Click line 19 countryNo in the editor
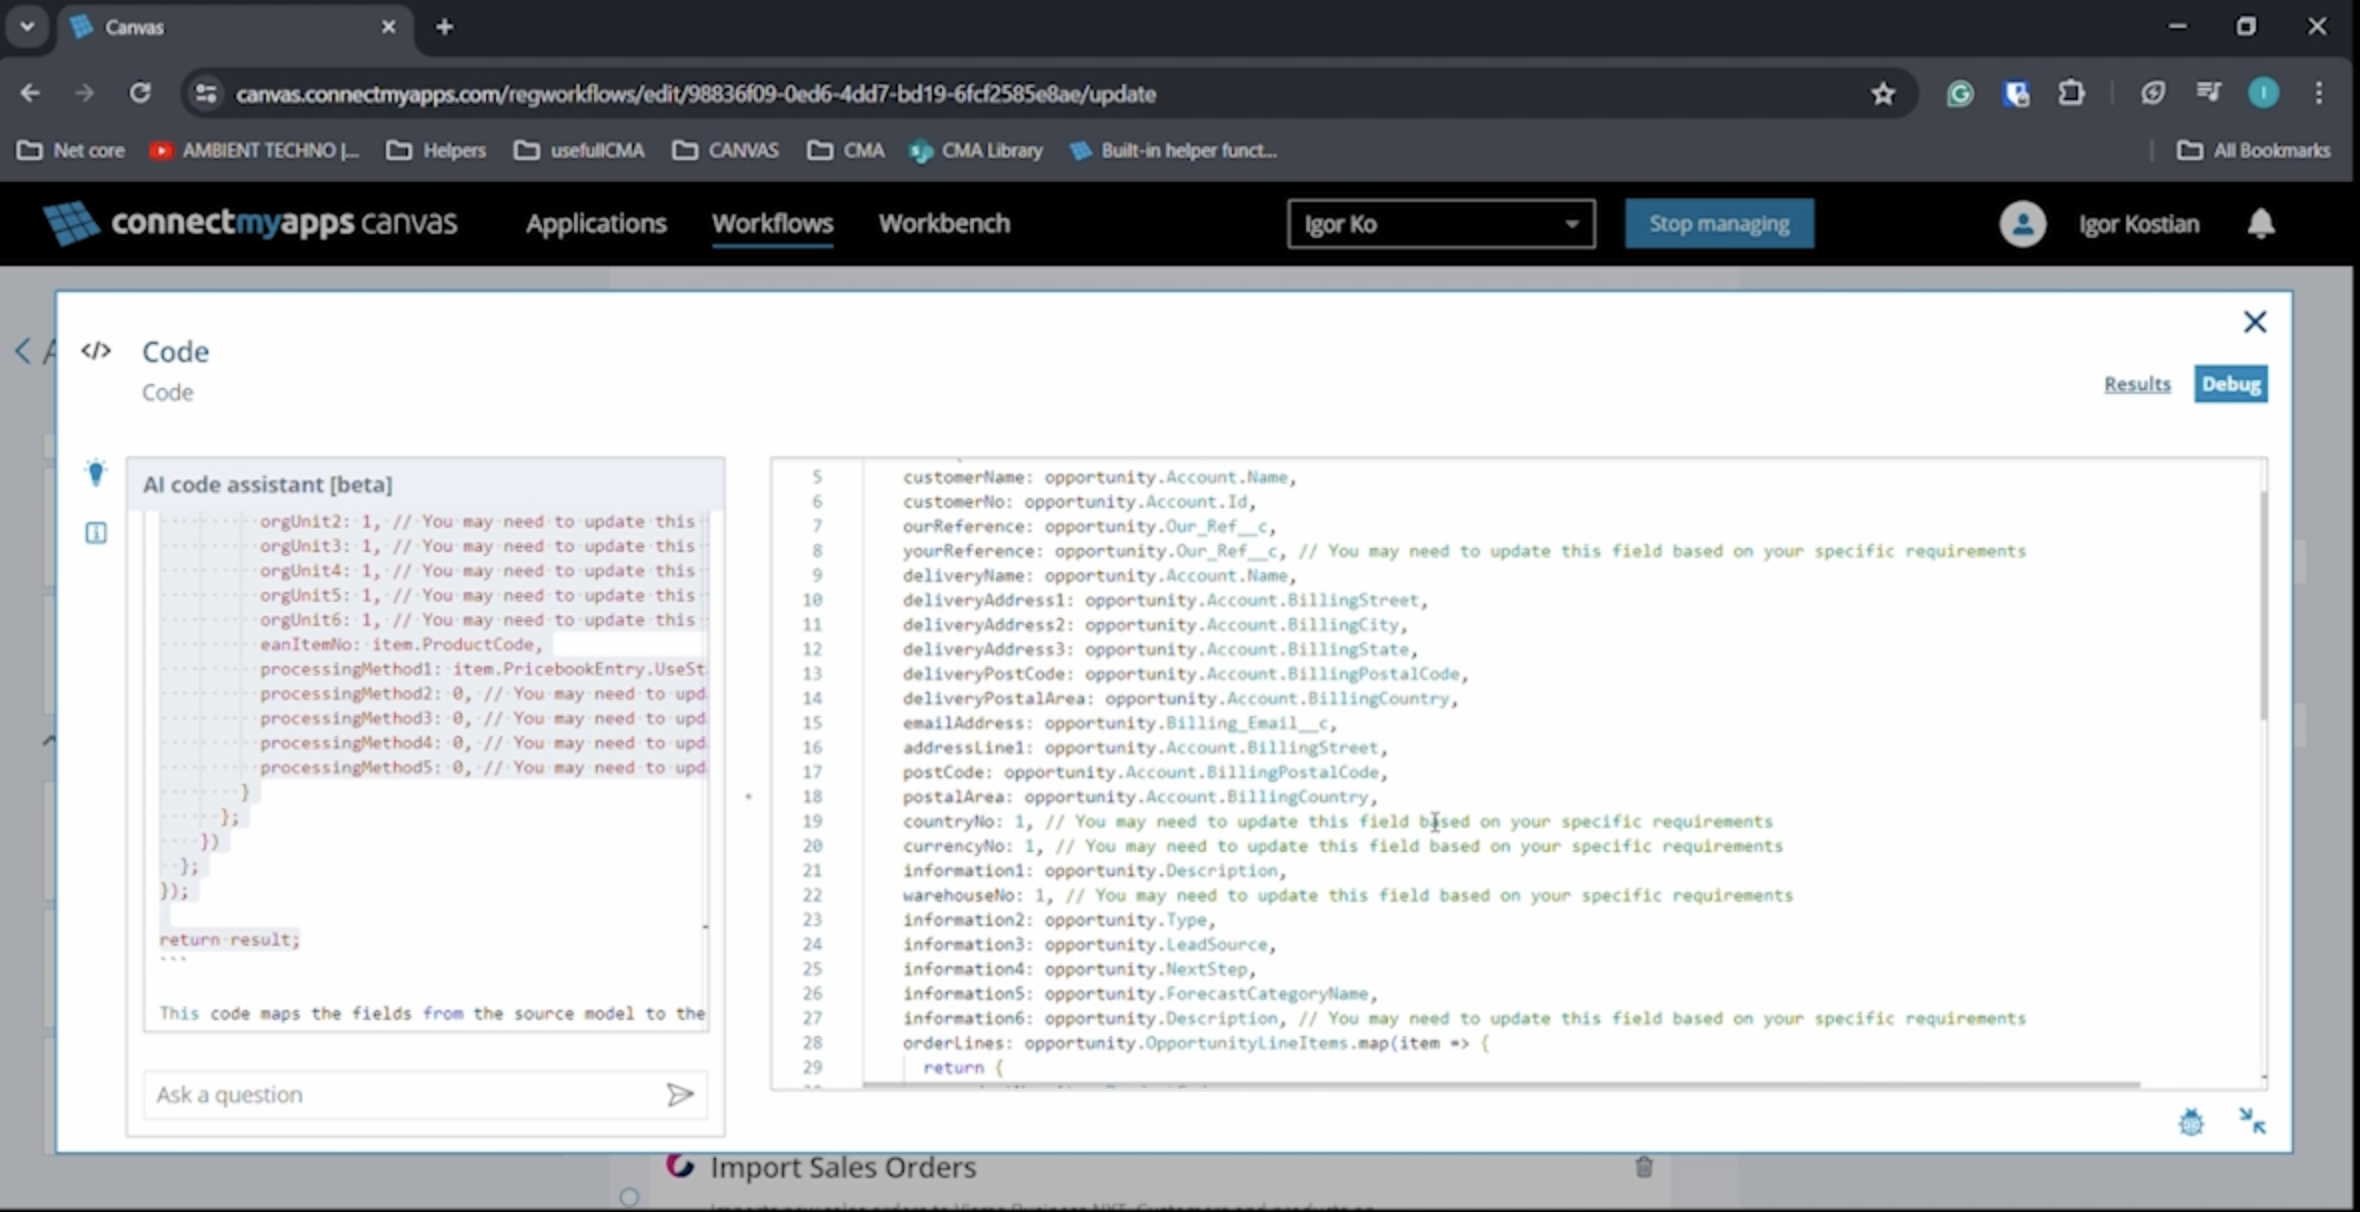Image resolution: width=2360 pixels, height=1212 pixels. (1337, 822)
